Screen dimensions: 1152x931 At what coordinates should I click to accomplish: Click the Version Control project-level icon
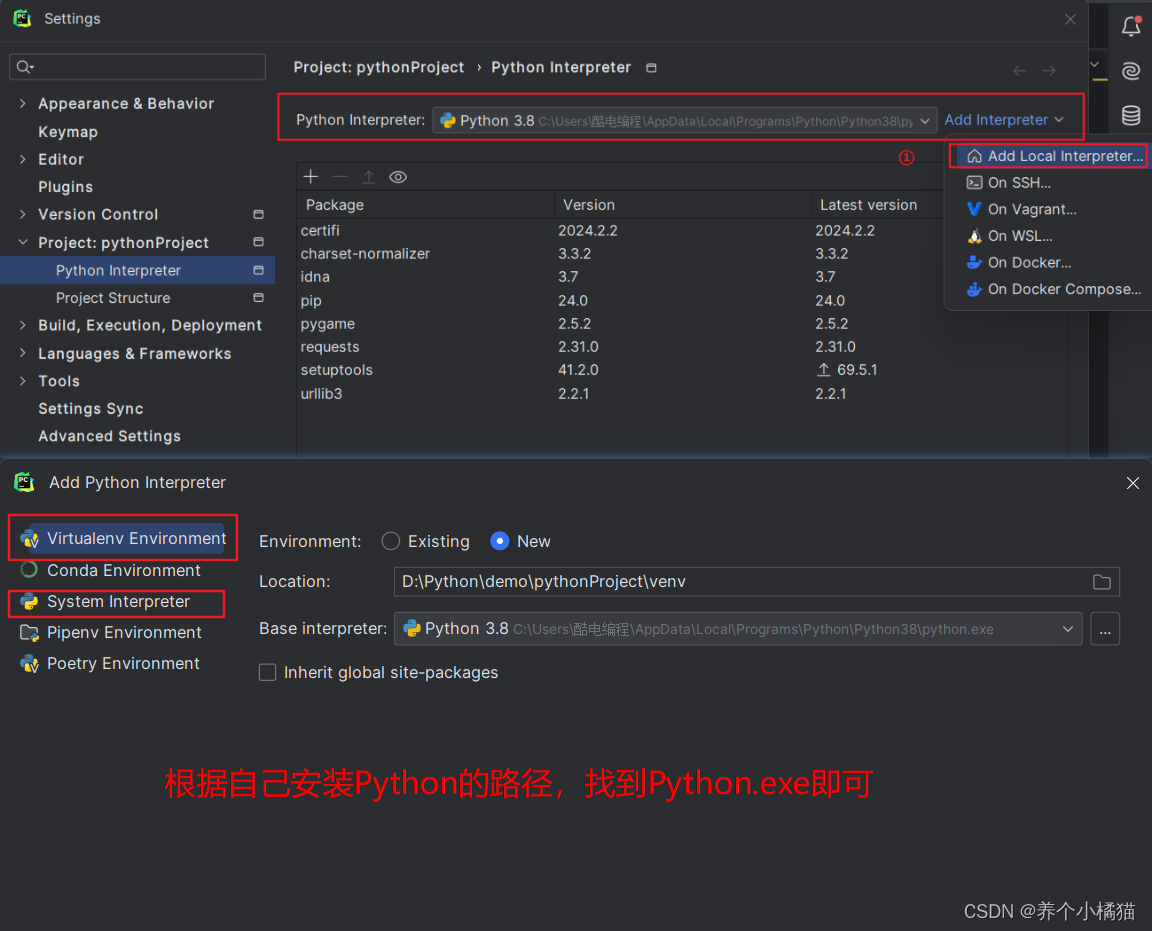click(x=259, y=214)
